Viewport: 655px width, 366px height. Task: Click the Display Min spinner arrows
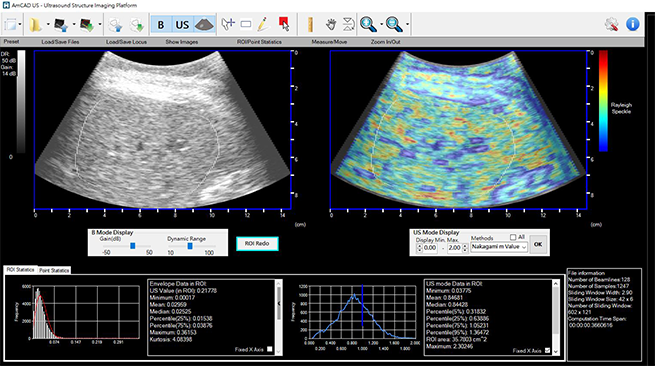[419, 248]
